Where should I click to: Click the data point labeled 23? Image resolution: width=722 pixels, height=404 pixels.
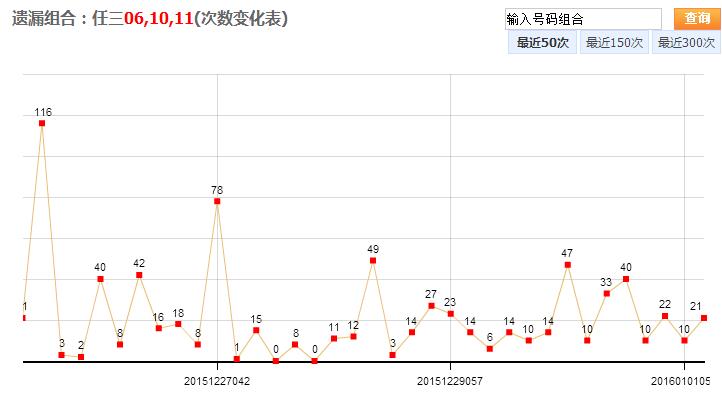coord(451,314)
